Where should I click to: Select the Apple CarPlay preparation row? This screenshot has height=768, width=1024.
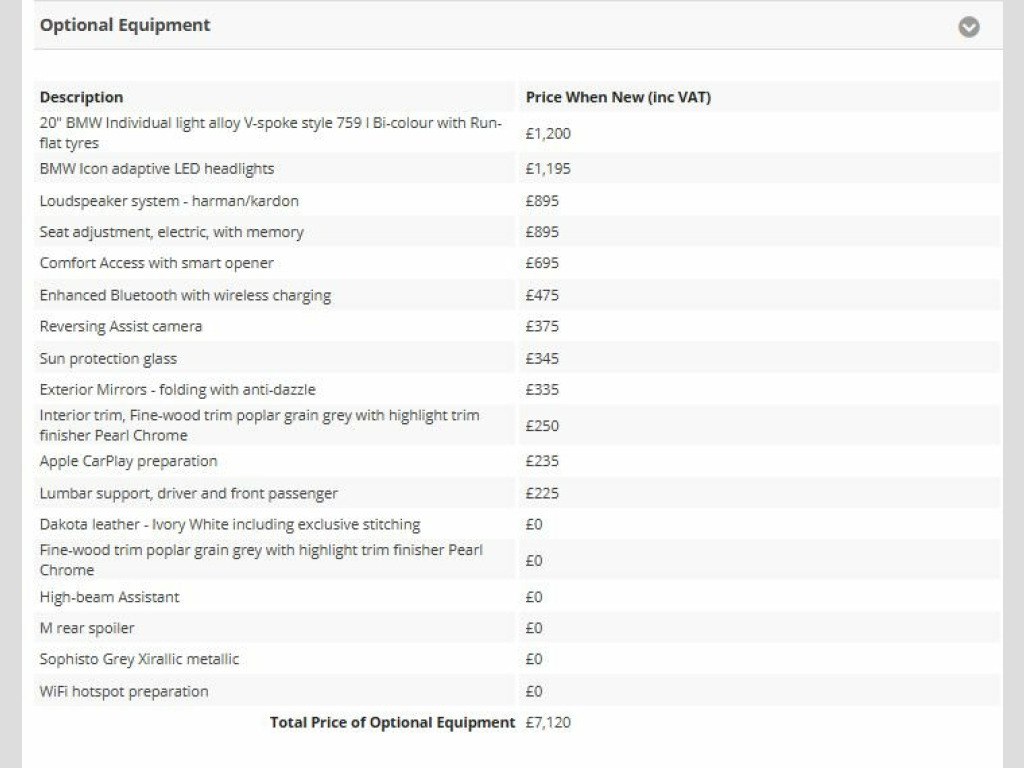click(128, 461)
